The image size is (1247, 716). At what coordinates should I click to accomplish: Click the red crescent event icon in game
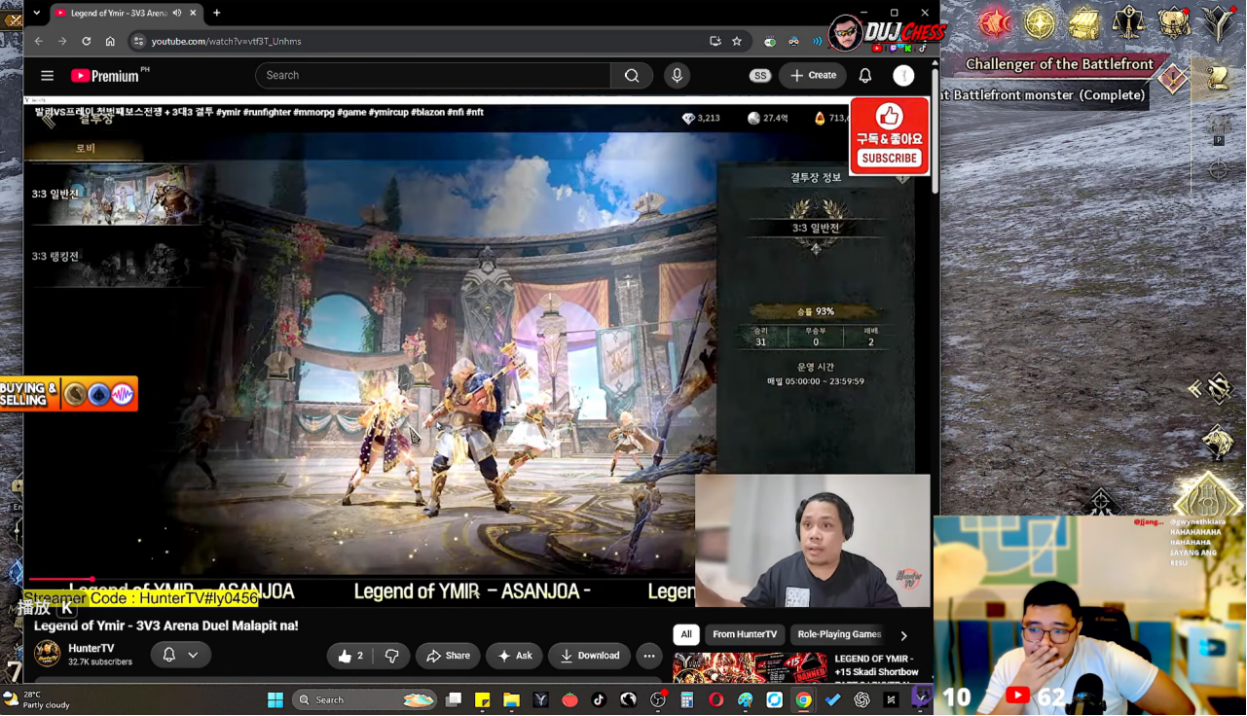[x=994, y=23]
